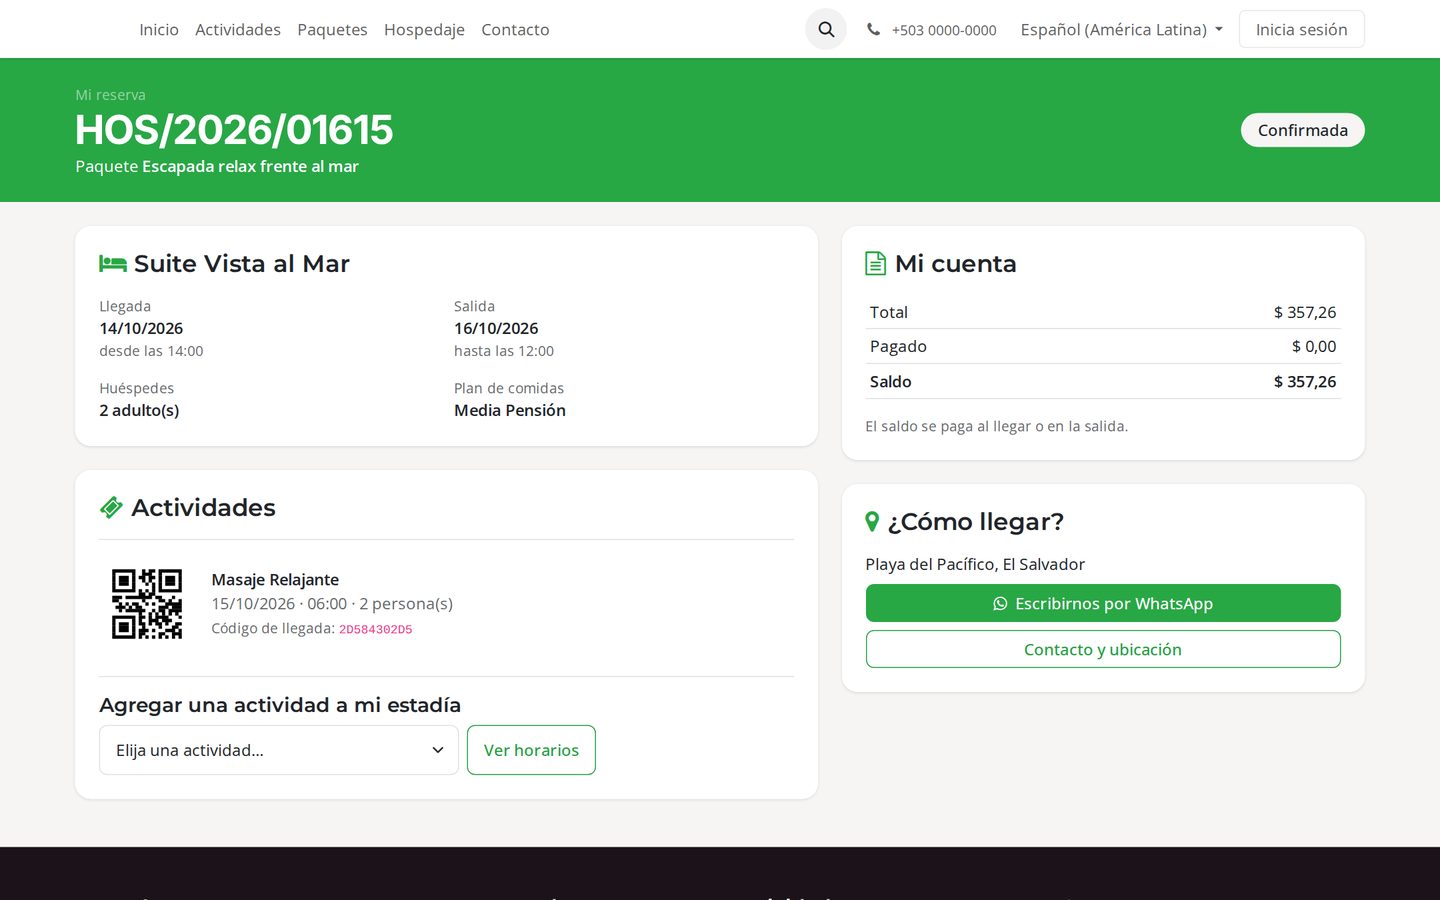
Task: Click the 'hasta las 12:00' check-out time
Action: pyautogui.click(x=504, y=351)
